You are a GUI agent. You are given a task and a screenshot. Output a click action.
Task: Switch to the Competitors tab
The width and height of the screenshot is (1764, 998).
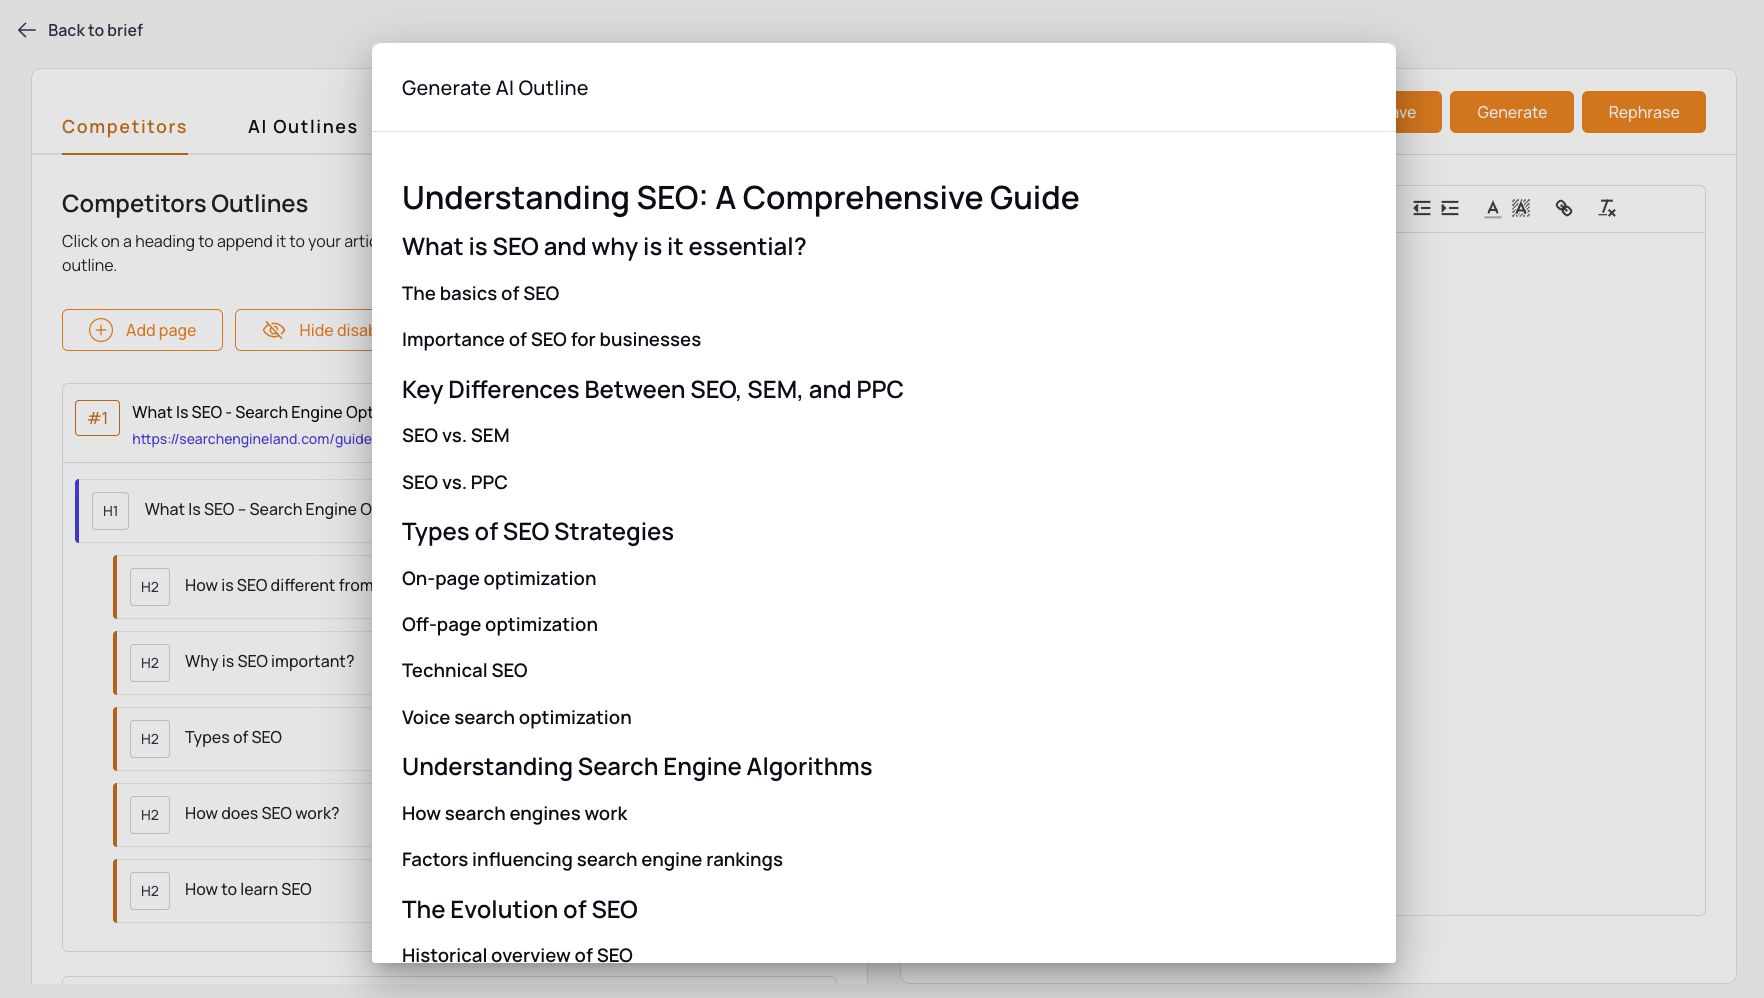point(125,127)
